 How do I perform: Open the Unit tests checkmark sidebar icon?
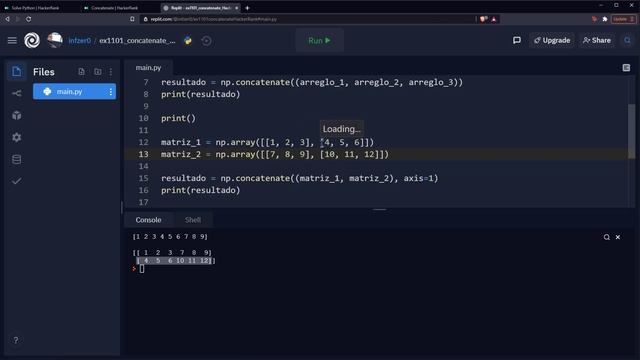17,181
